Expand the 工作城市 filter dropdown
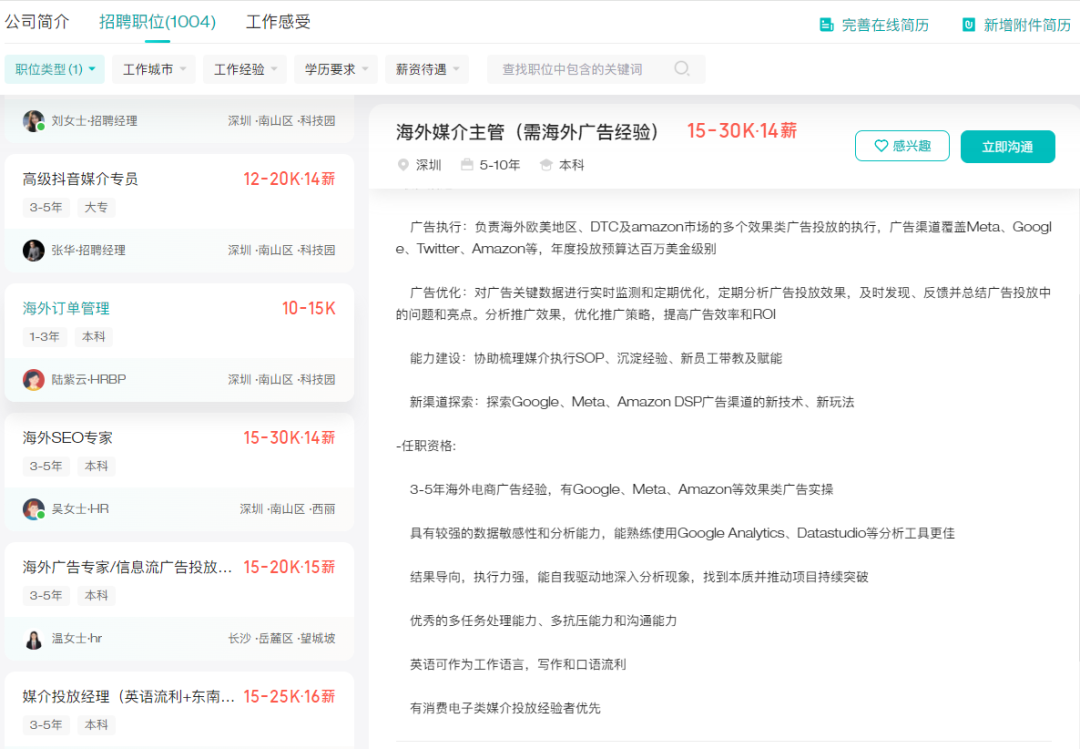This screenshot has width=1080, height=749. coord(152,68)
